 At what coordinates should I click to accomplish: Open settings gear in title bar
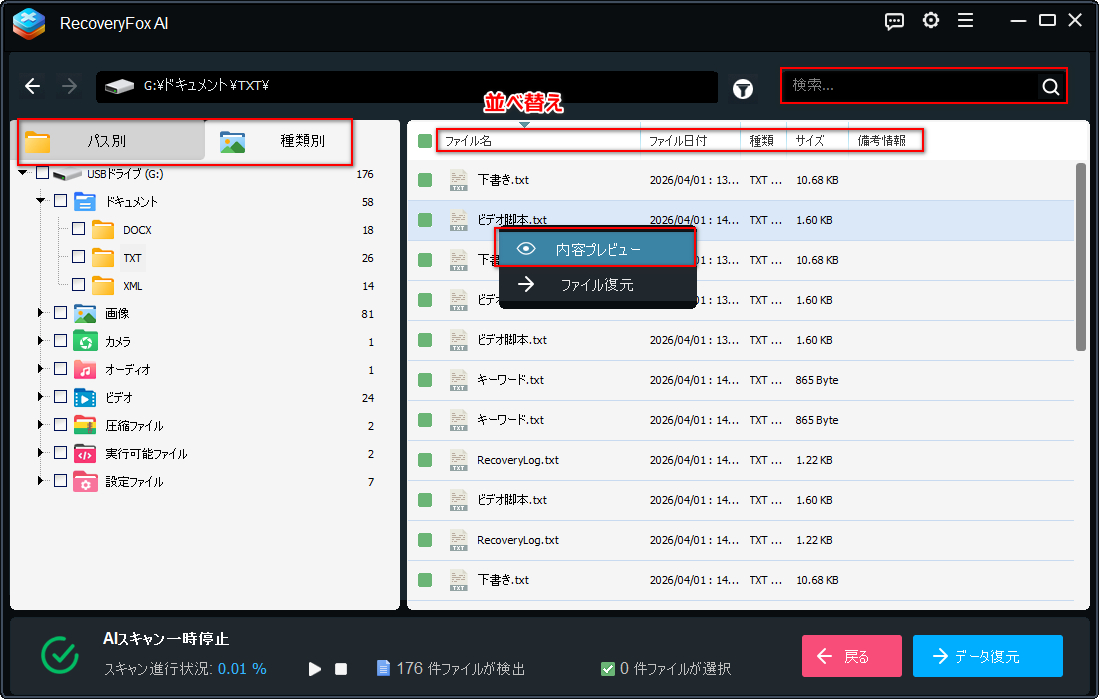[x=930, y=21]
